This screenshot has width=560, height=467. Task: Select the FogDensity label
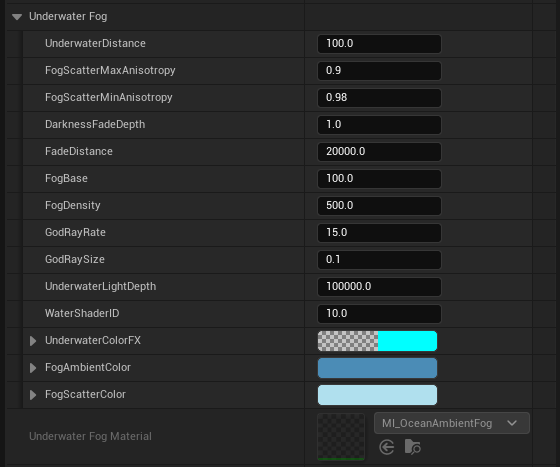(72, 206)
